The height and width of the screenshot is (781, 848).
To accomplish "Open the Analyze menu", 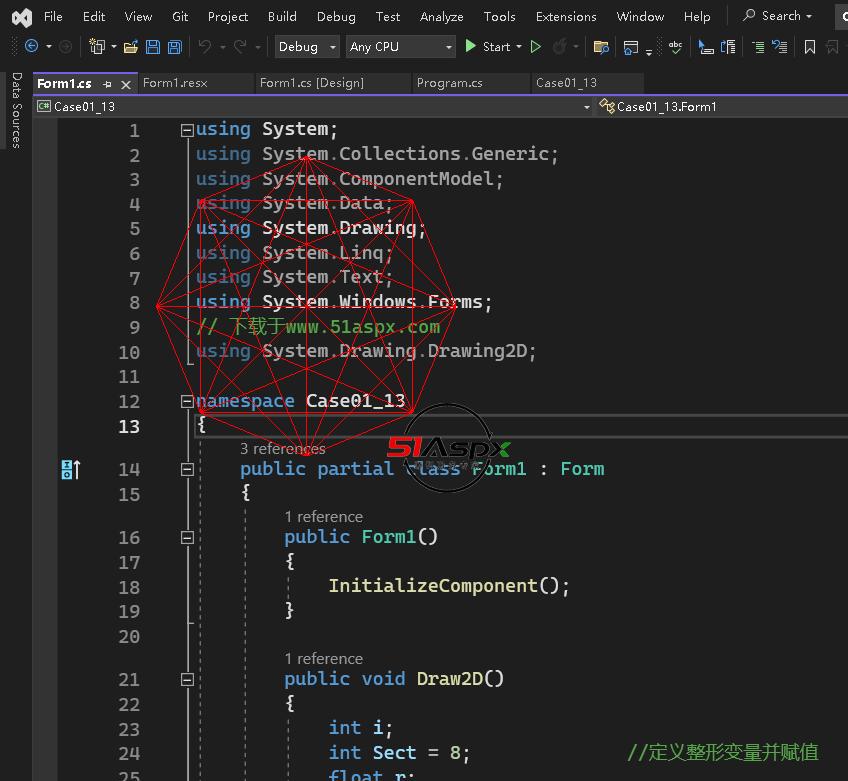I will (x=441, y=17).
